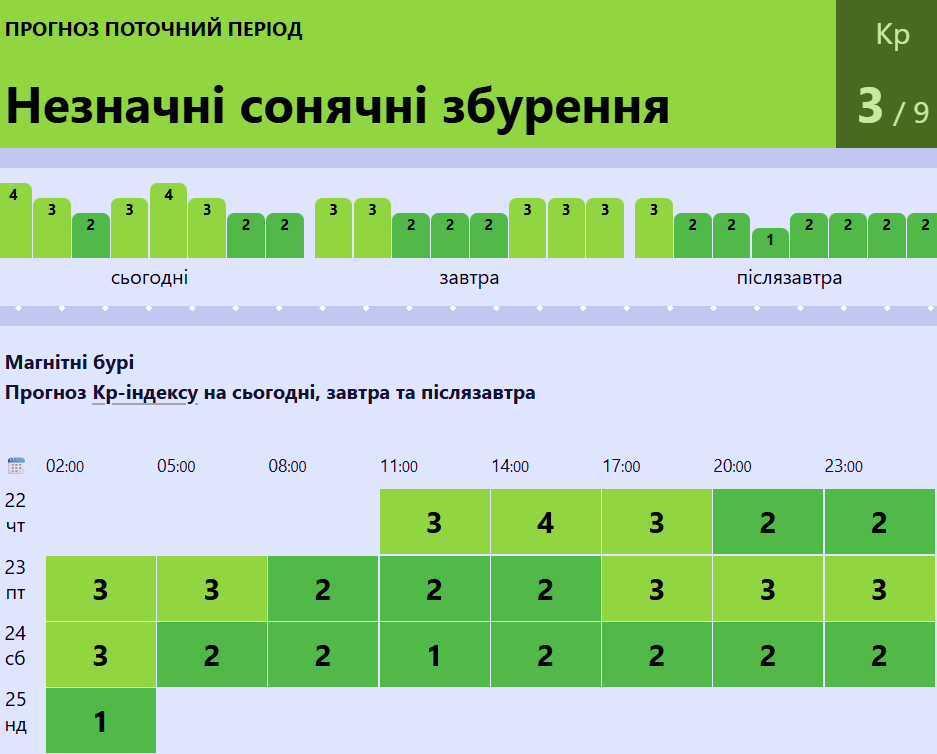Click Sunday's 02:00 cell showing Kp 1
The height and width of the screenshot is (754, 937).
click(x=101, y=720)
